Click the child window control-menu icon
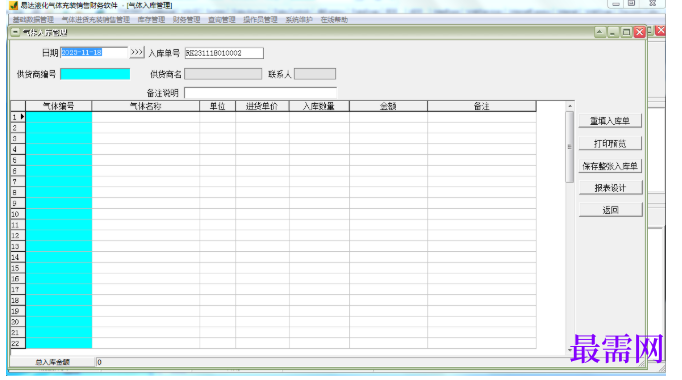The width and height of the screenshot is (682, 380). point(15,32)
